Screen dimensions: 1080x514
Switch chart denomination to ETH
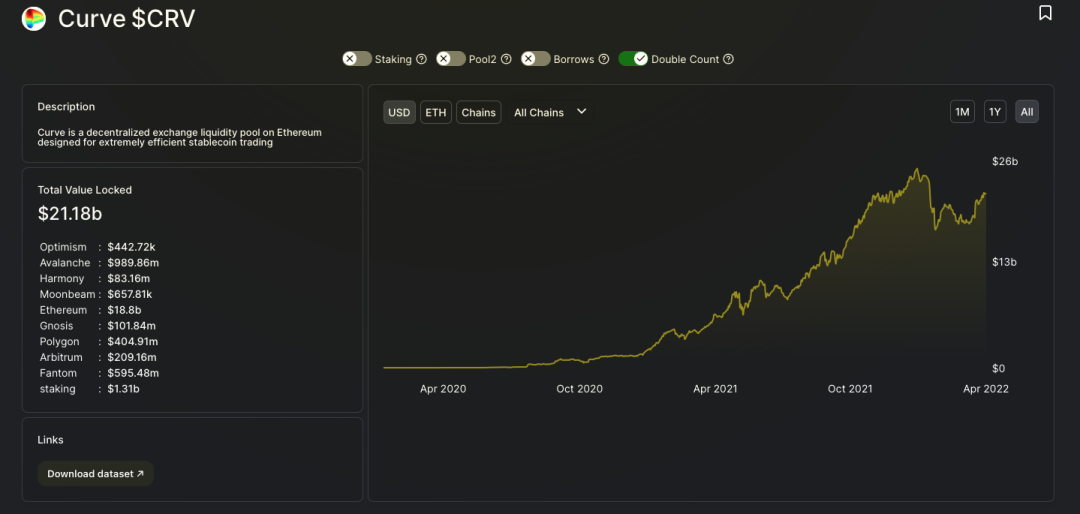(x=435, y=112)
